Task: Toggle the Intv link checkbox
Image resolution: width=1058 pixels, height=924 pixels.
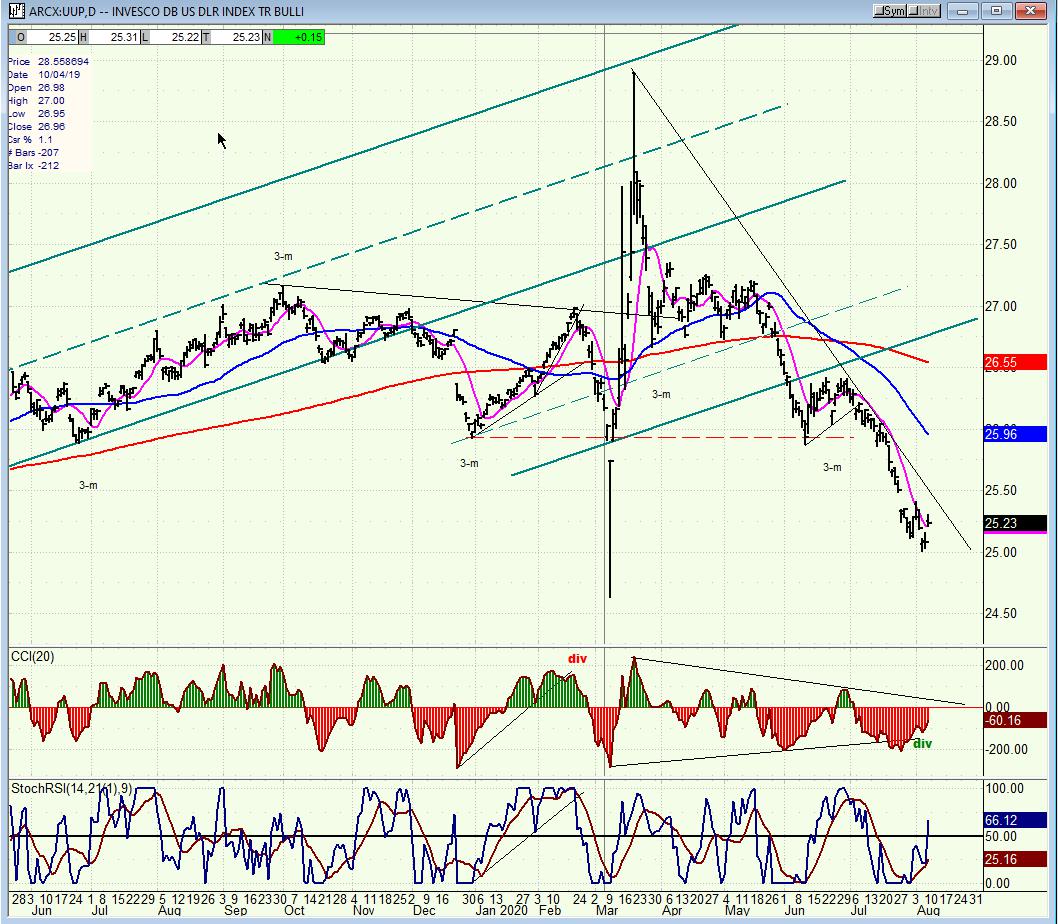Action: (923, 11)
